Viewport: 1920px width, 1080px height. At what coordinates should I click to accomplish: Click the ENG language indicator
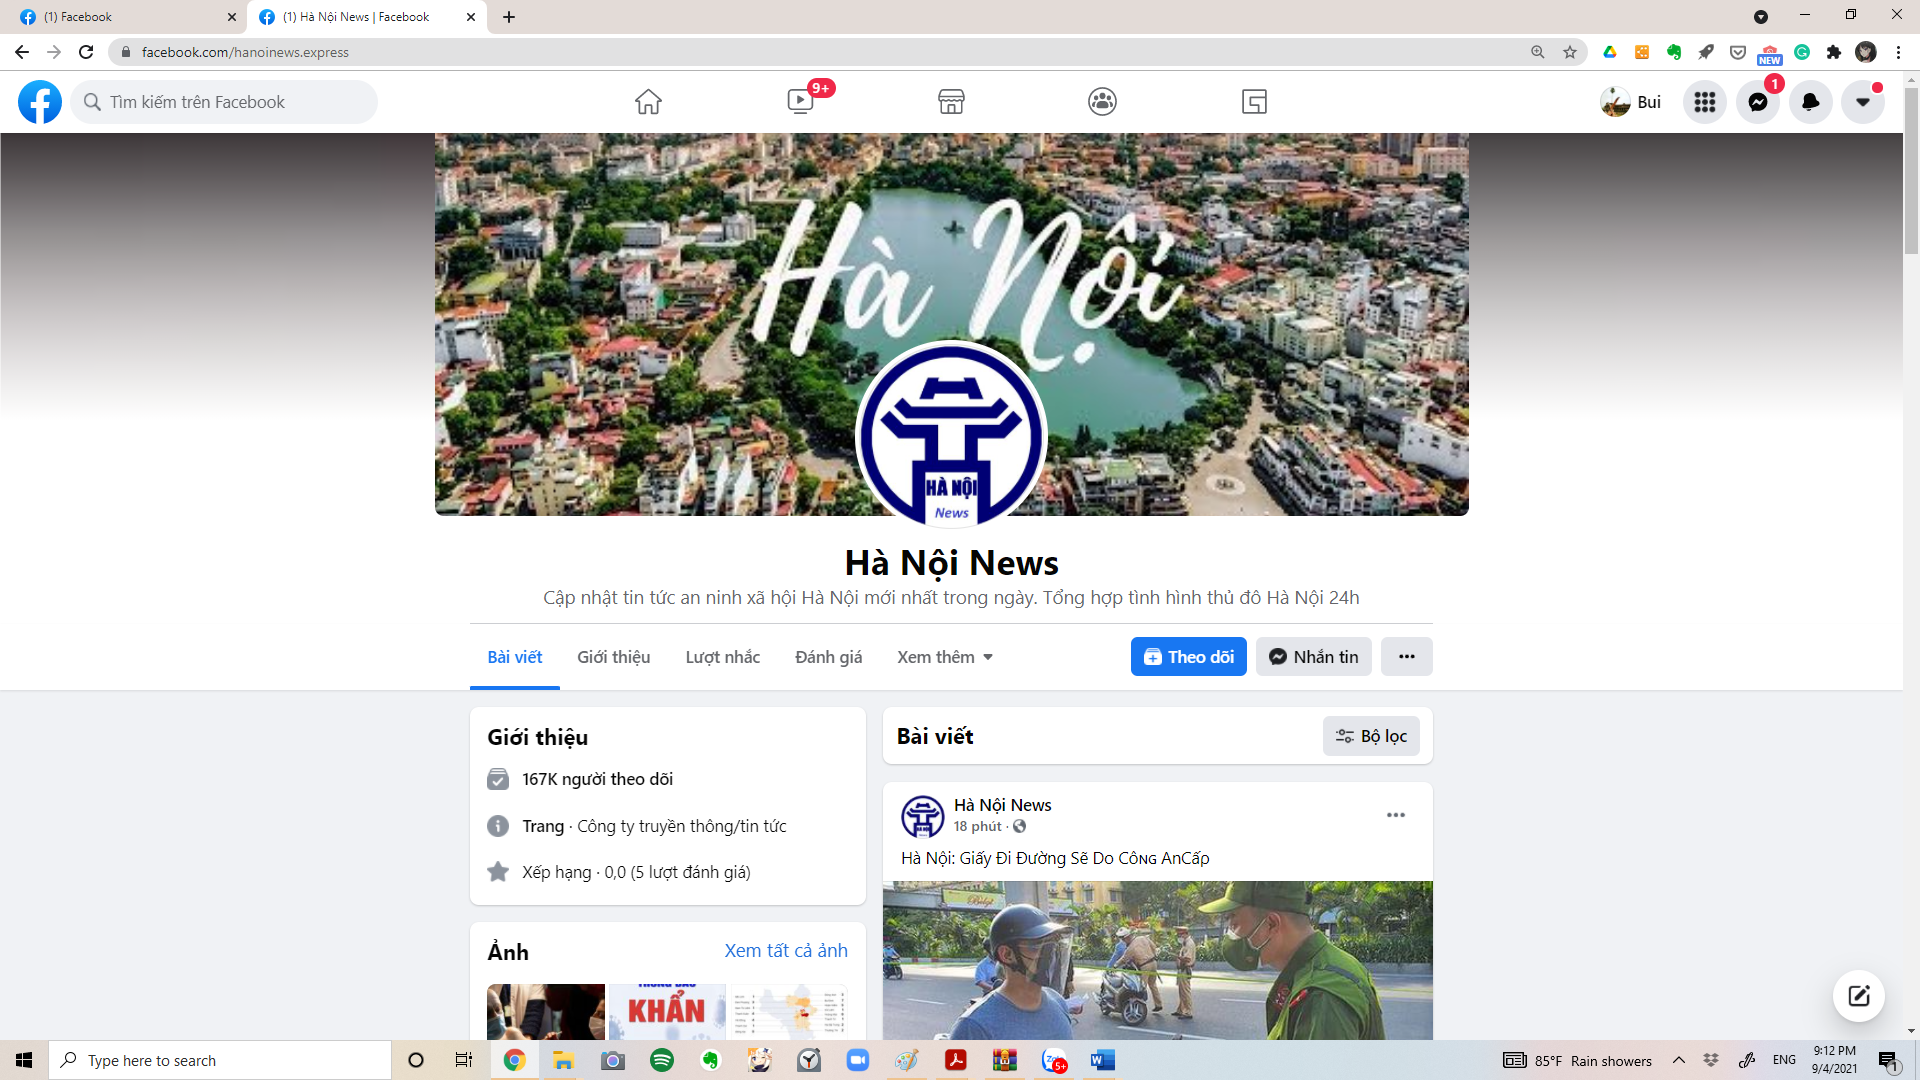(1784, 1060)
